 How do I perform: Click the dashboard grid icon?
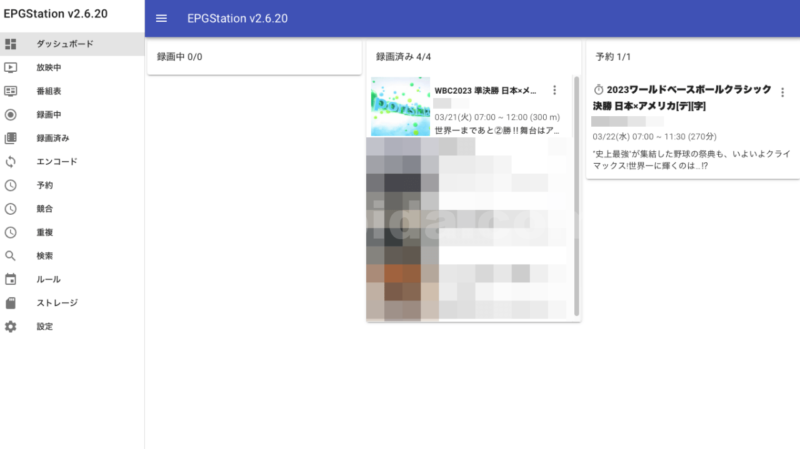coord(11,44)
